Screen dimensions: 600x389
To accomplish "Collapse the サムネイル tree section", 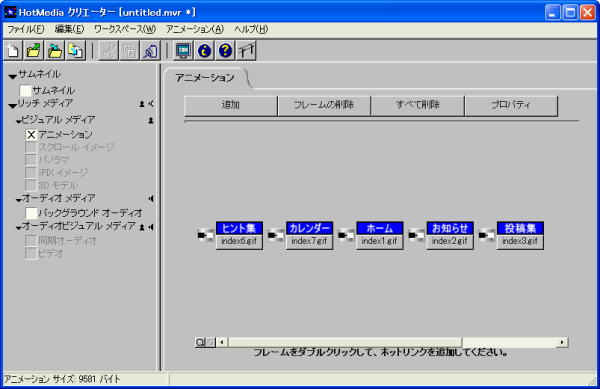I will [x=13, y=77].
